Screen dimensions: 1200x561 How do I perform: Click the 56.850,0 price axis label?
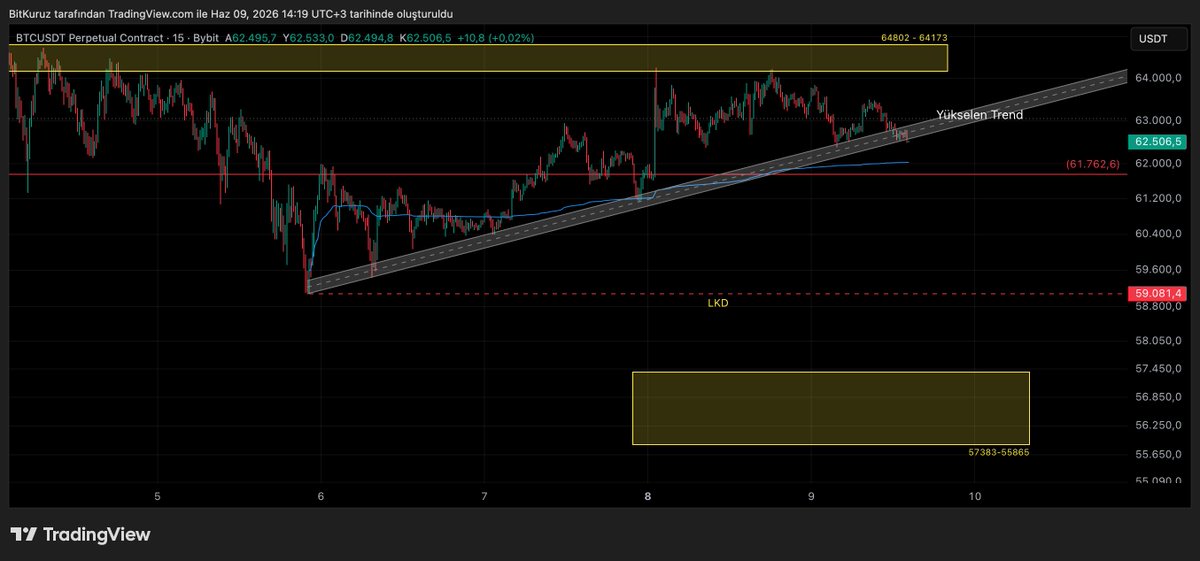coord(1160,397)
